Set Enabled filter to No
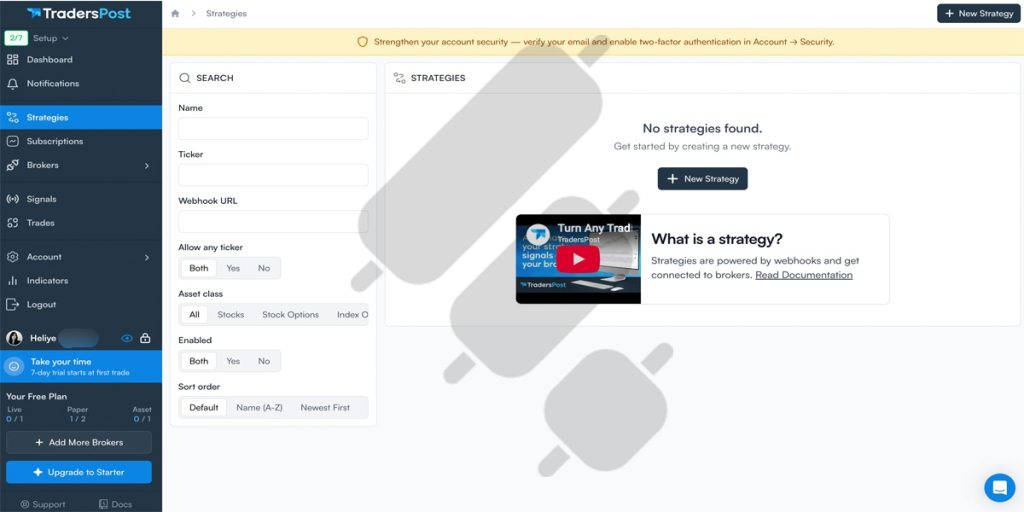Image resolution: width=1024 pixels, height=512 pixels. (x=264, y=361)
